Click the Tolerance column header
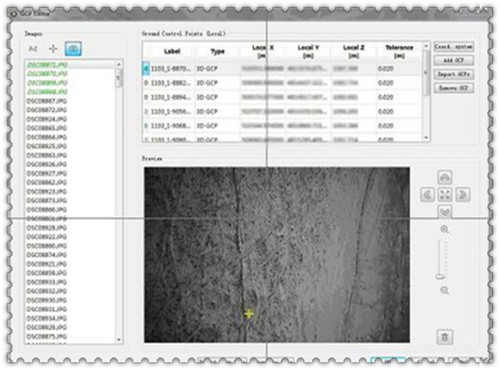 (399, 51)
